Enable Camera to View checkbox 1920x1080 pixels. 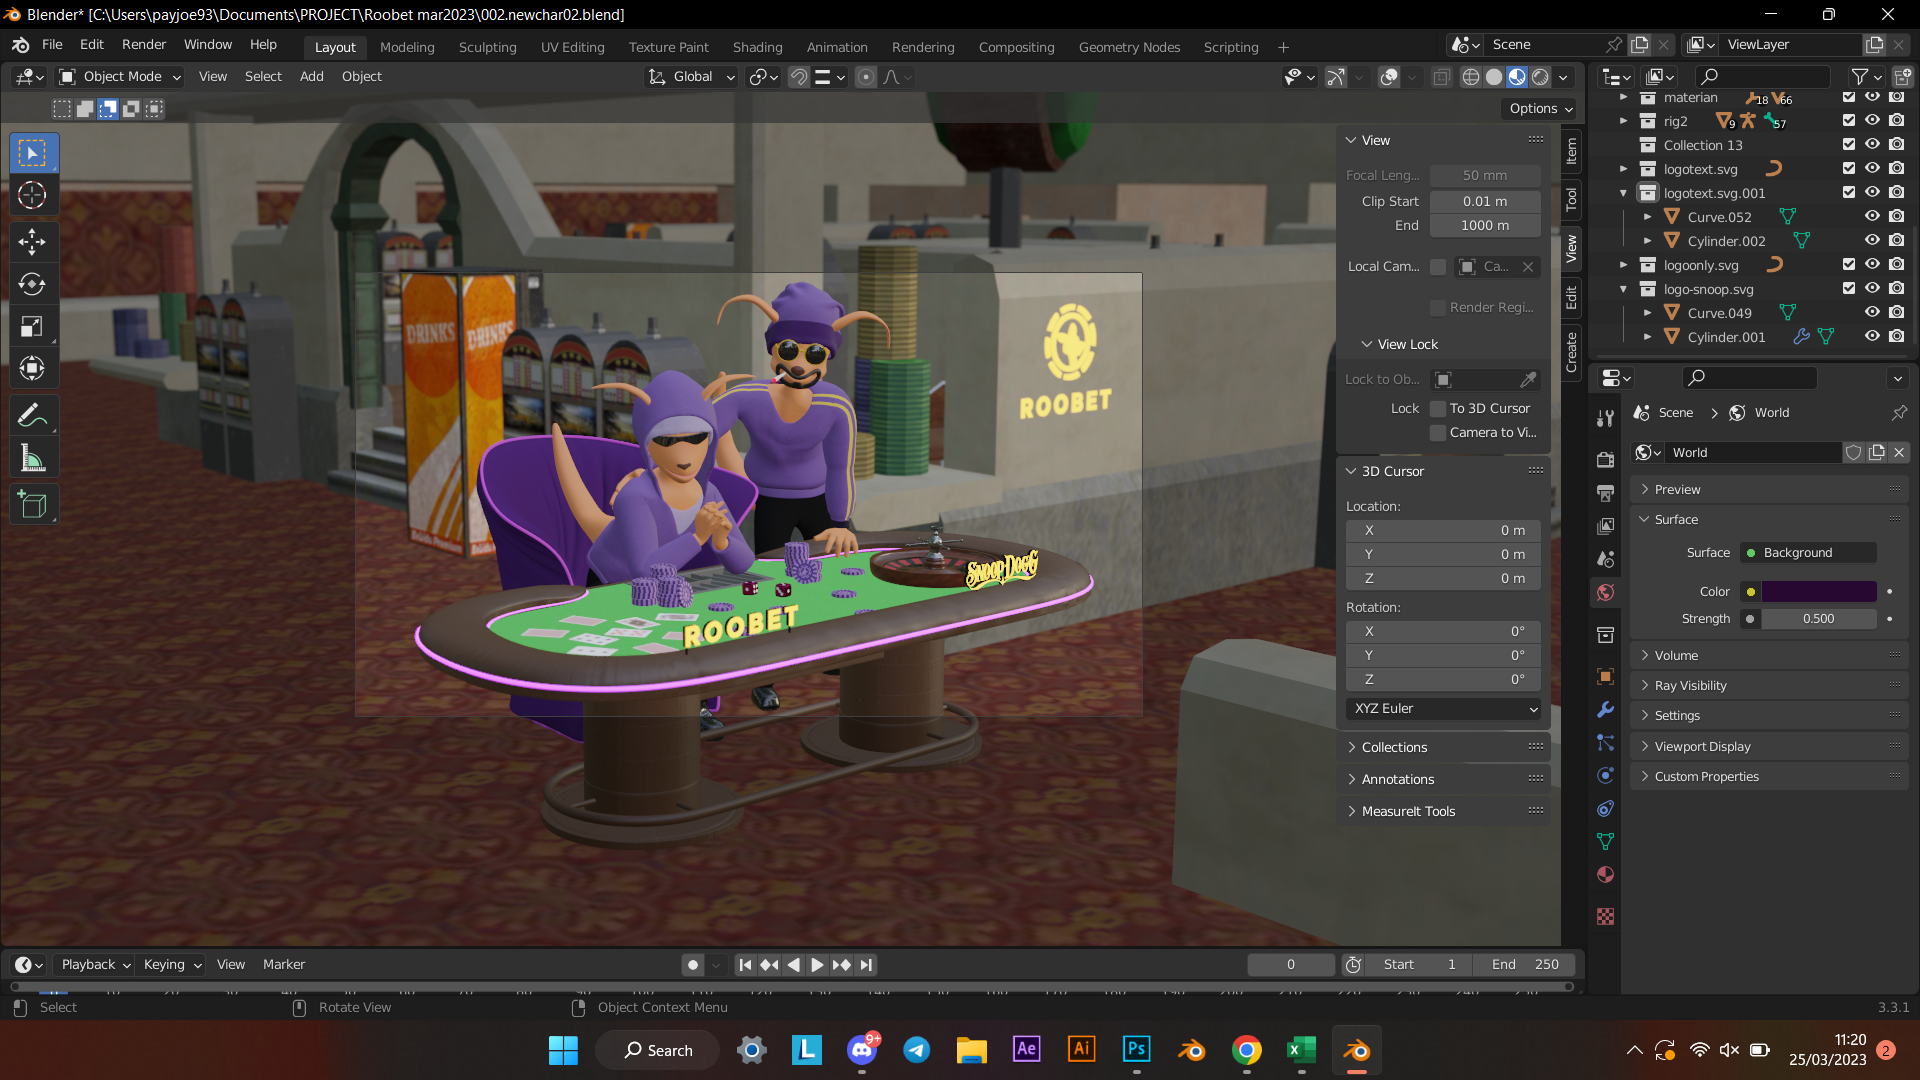coord(1438,432)
